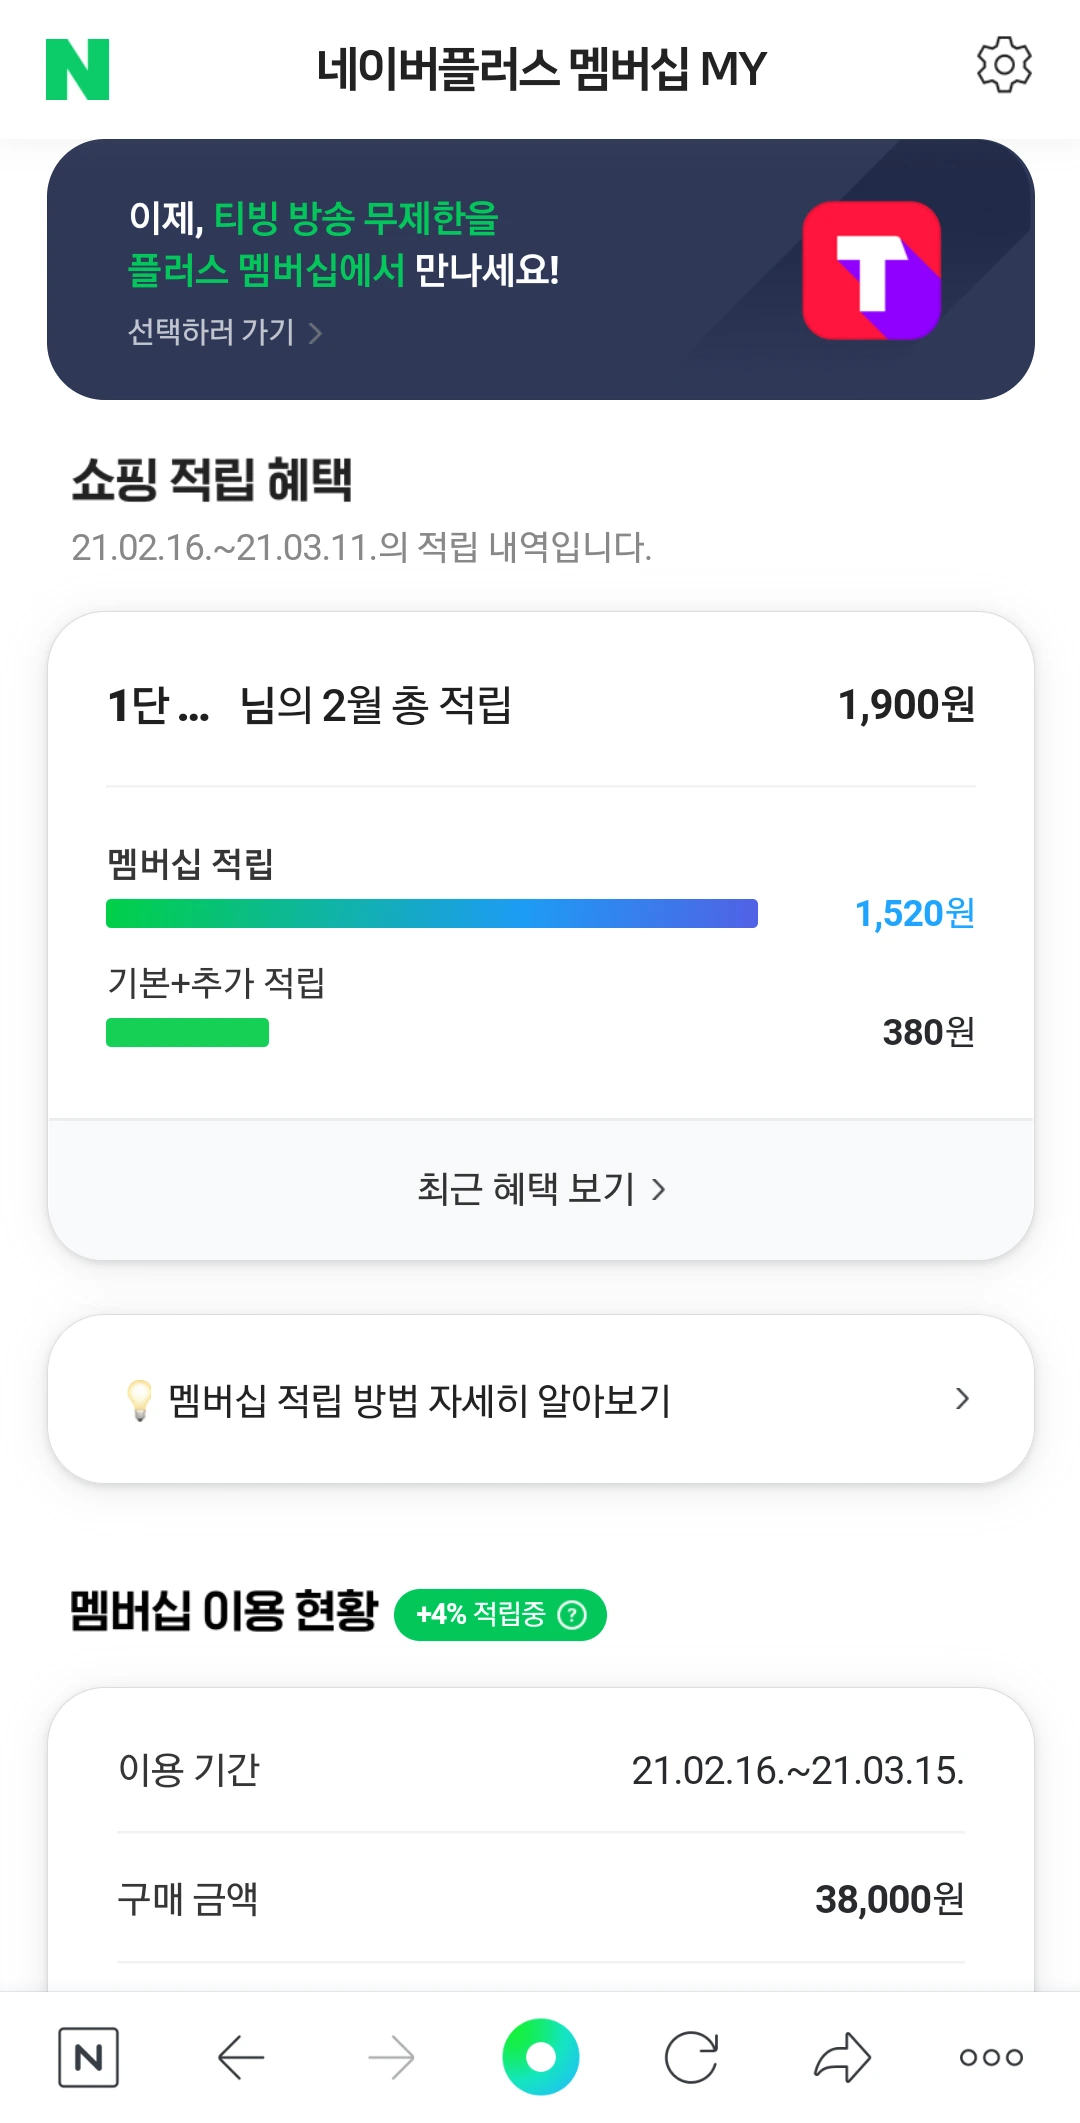Tap the TVING T app icon

[871, 270]
